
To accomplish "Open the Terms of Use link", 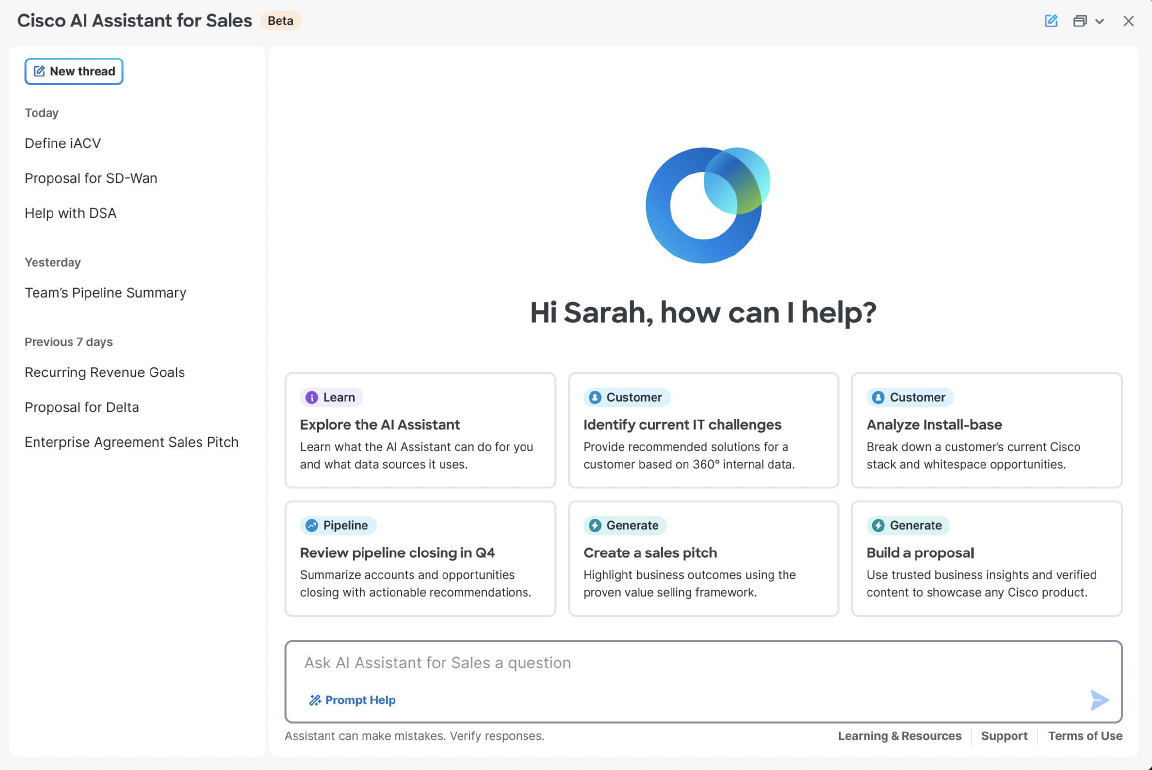I will tap(1085, 736).
